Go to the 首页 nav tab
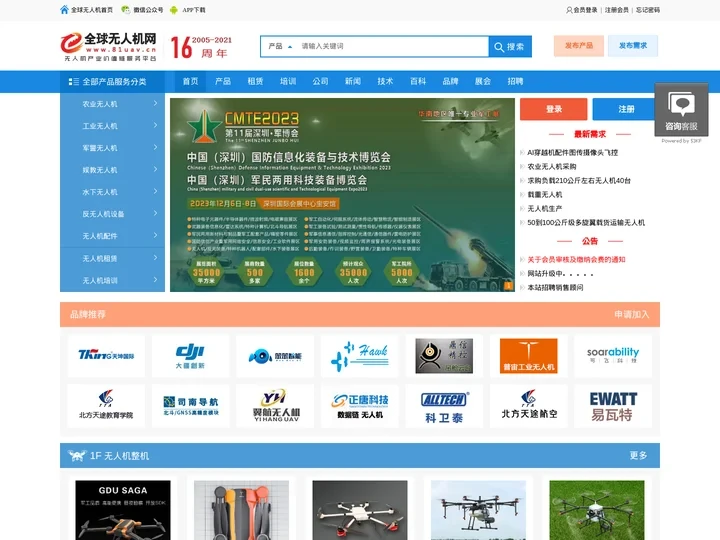This screenshot has width=720, height=540. coord(191,82)
